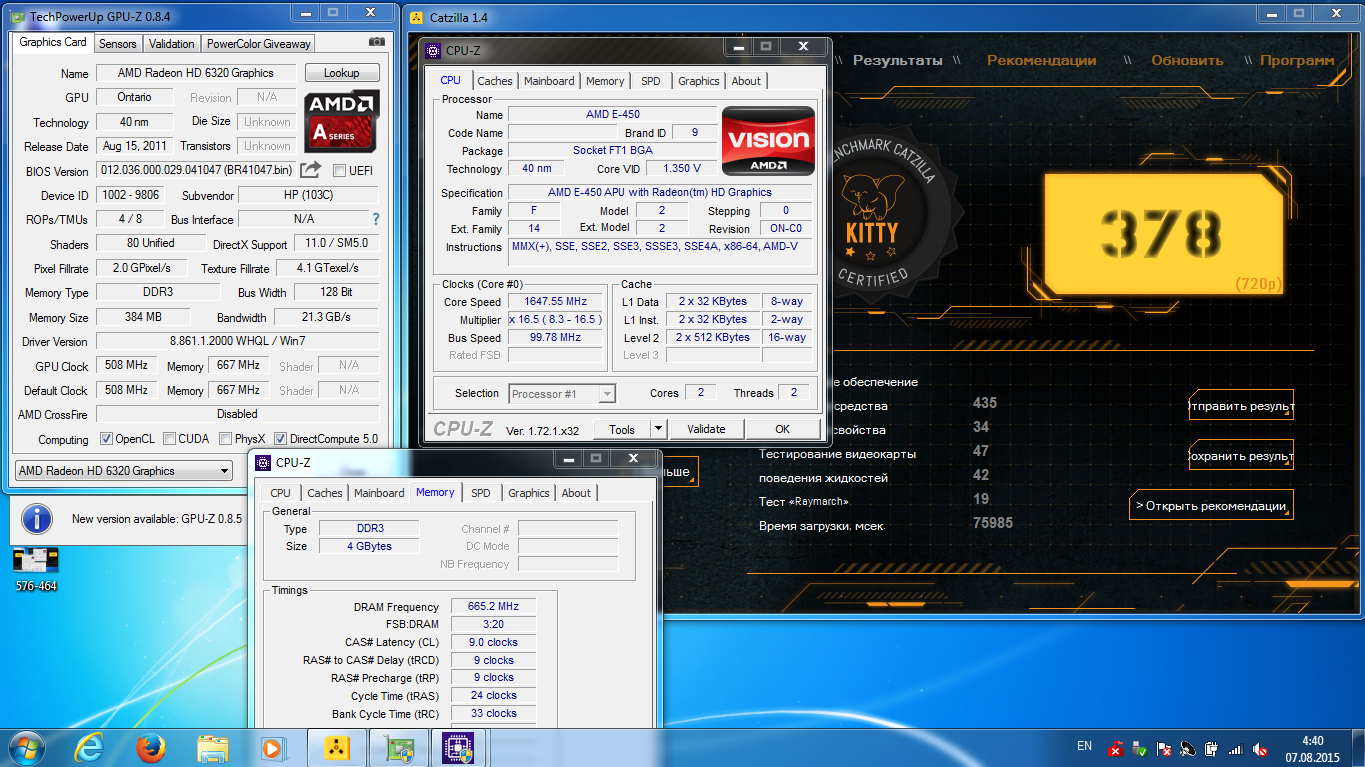
Task: Click the save result button (охранить результ)
Action: (1241, 455)
